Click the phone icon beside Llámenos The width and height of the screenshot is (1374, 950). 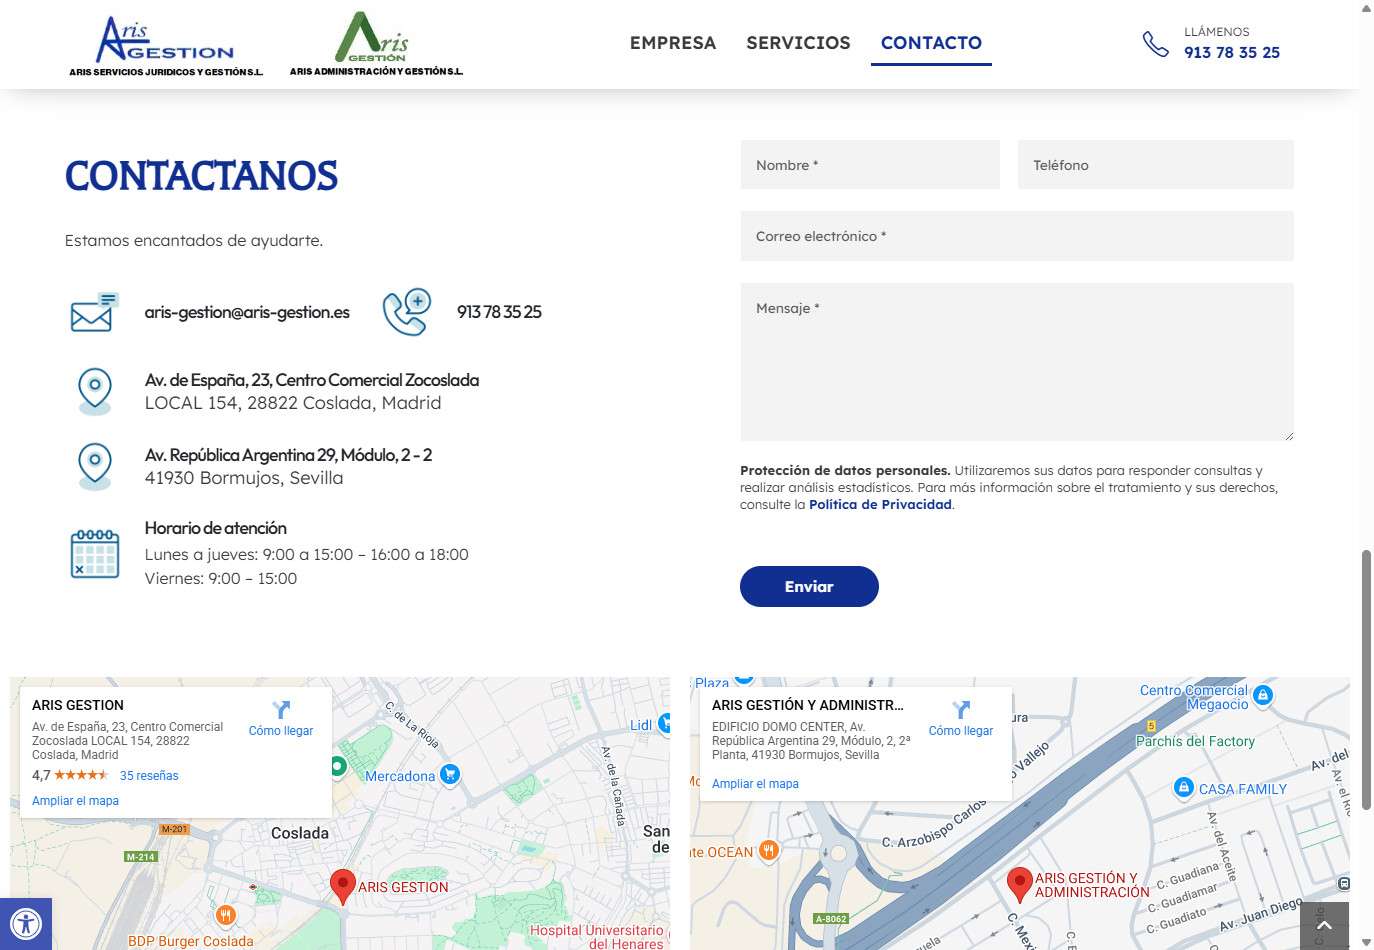[1155, 44]
